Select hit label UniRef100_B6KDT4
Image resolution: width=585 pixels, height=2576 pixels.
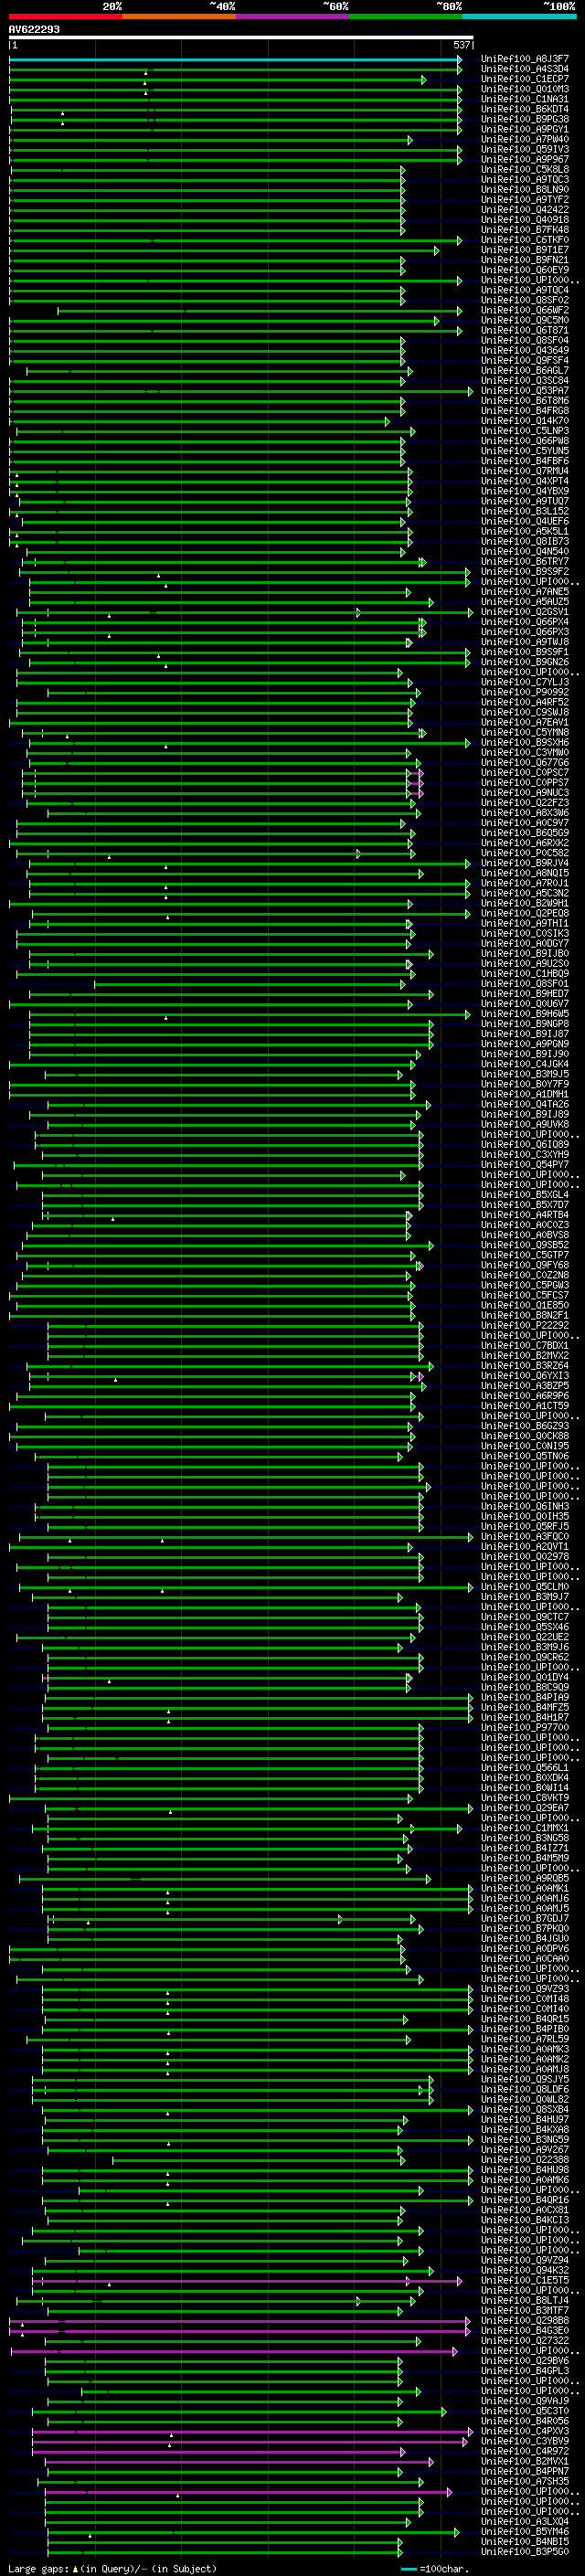pos(525,109)
